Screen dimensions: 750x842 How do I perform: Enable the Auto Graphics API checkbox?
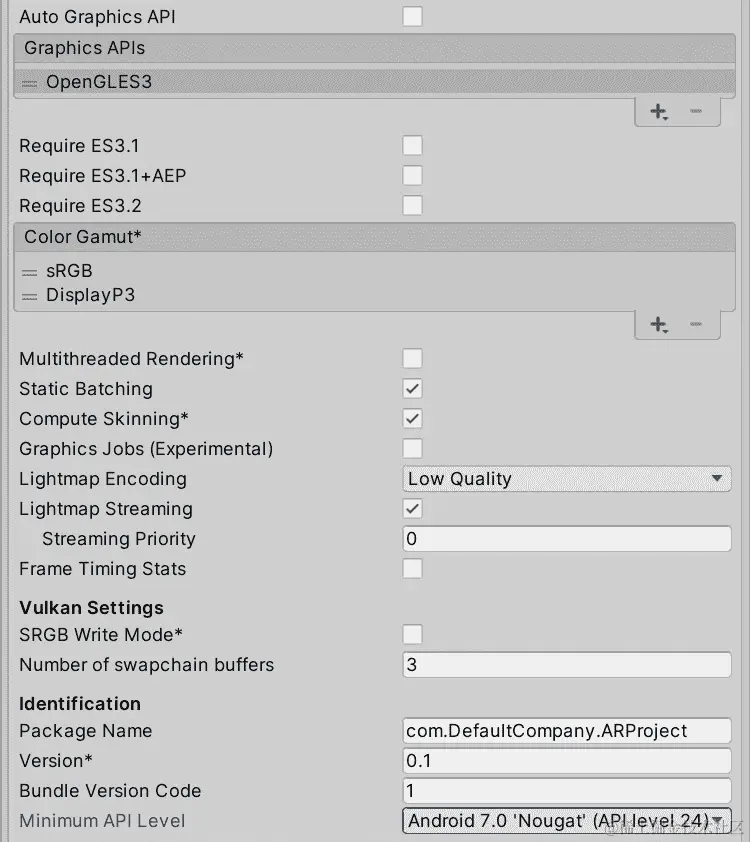point(412,16)
